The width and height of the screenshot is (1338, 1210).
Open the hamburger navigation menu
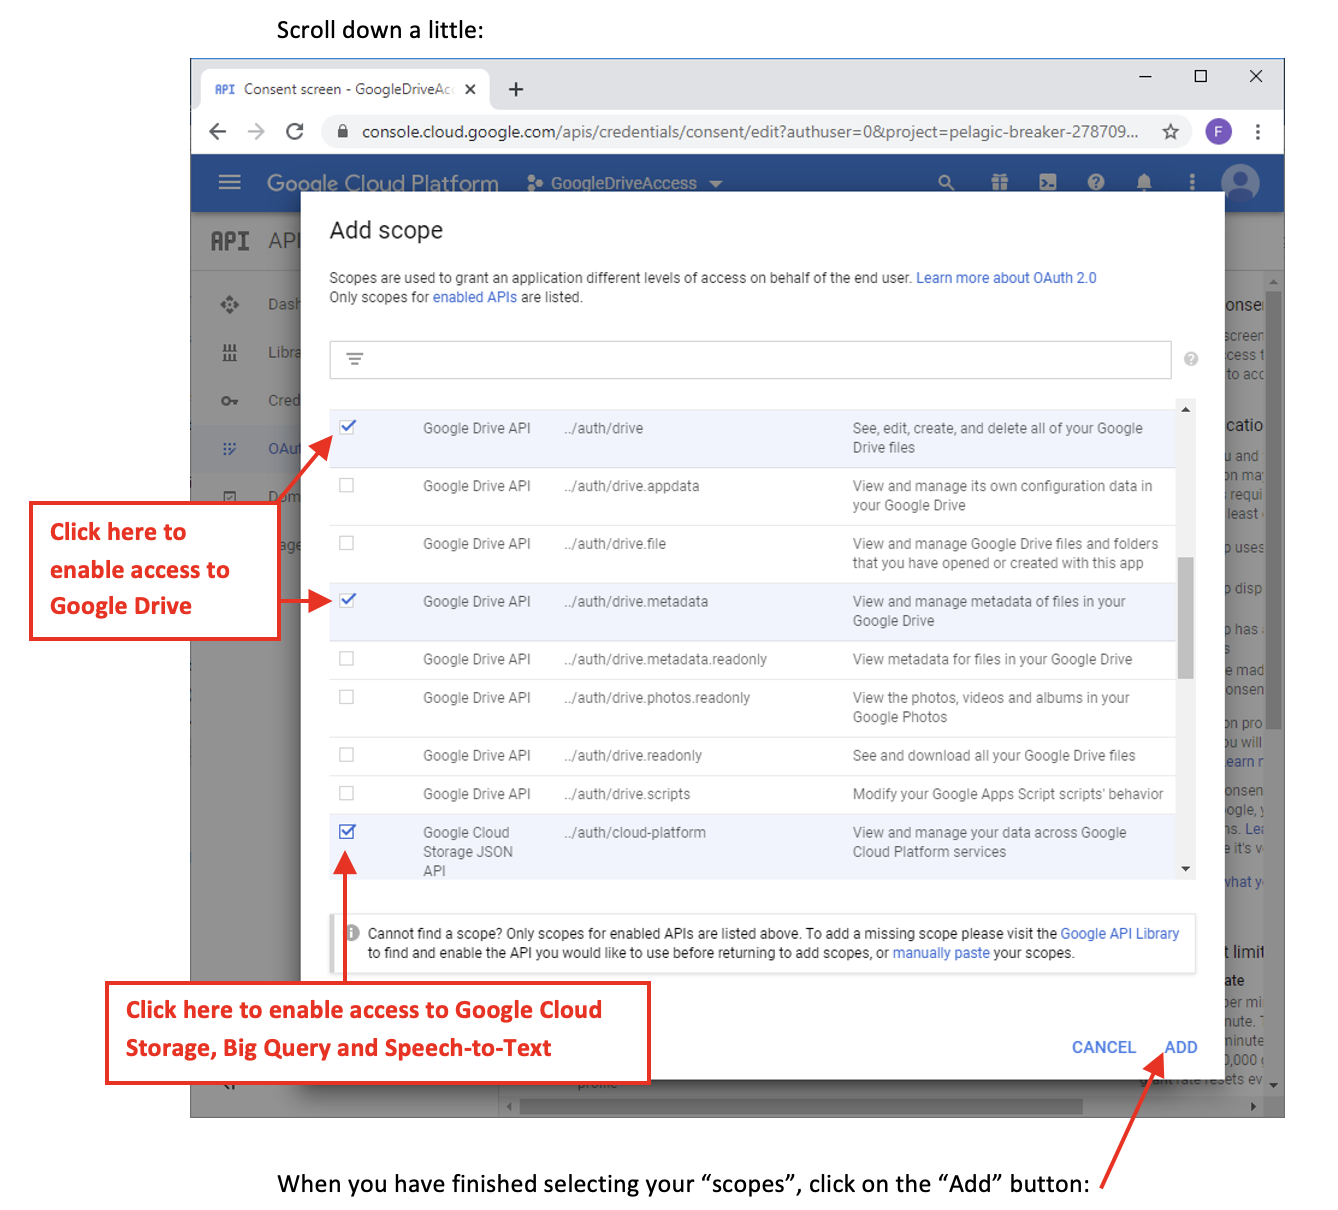point(230,182)
